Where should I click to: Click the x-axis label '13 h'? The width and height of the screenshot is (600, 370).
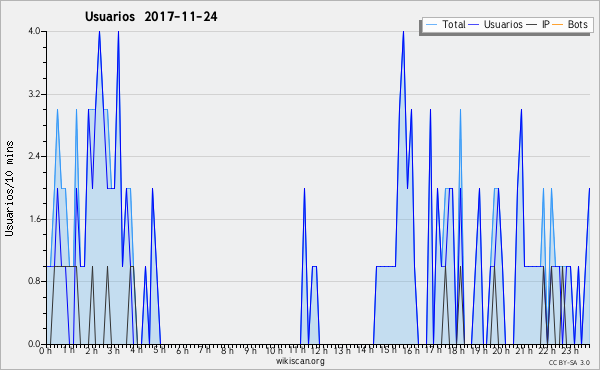[342, 351]
